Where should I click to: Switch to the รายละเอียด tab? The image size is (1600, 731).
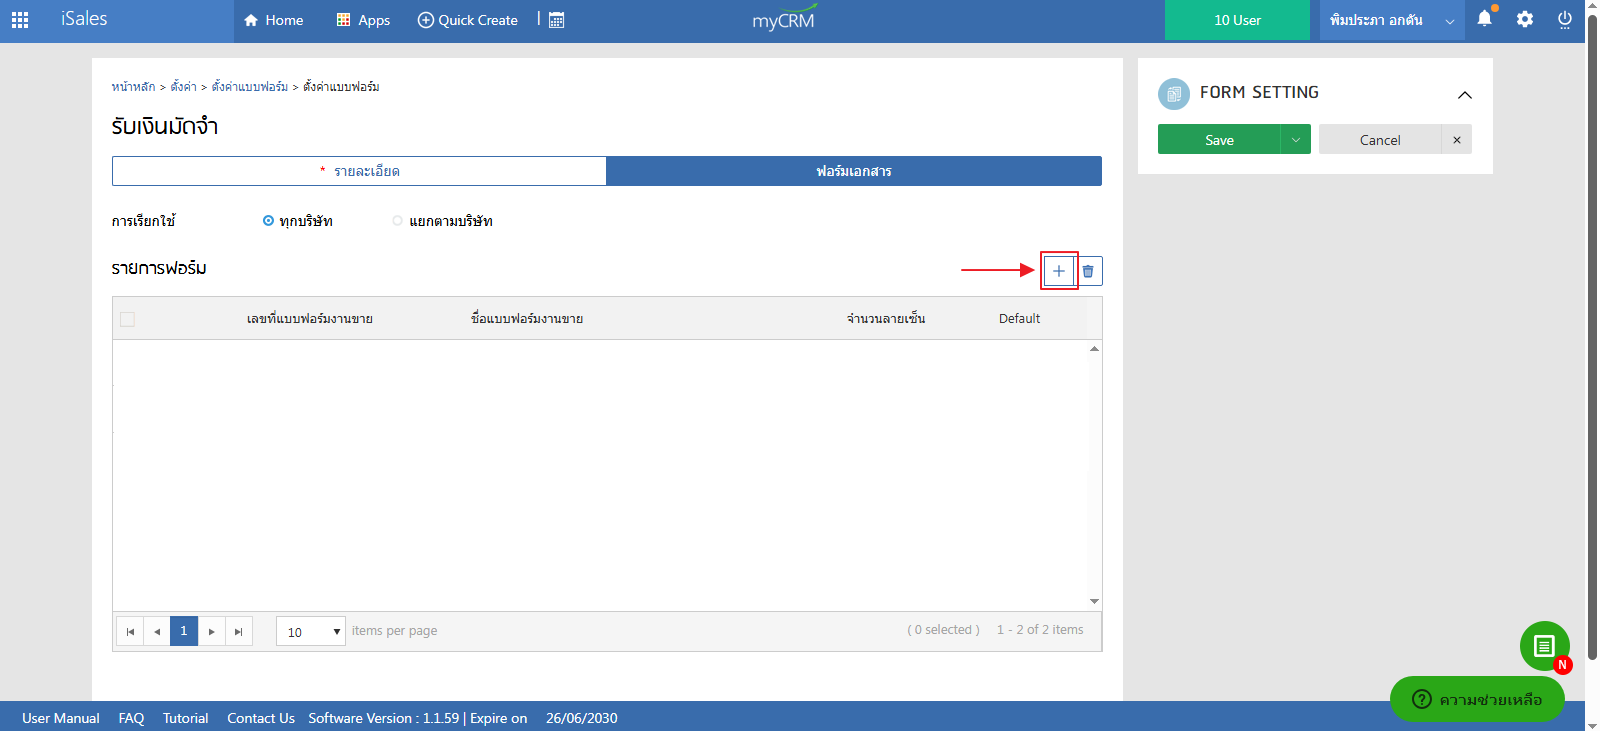pos(359,171)
